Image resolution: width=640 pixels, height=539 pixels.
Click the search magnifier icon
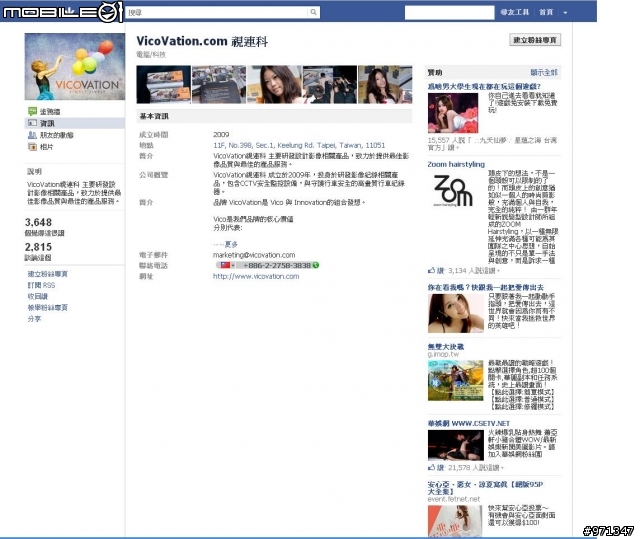click(313, 12)
